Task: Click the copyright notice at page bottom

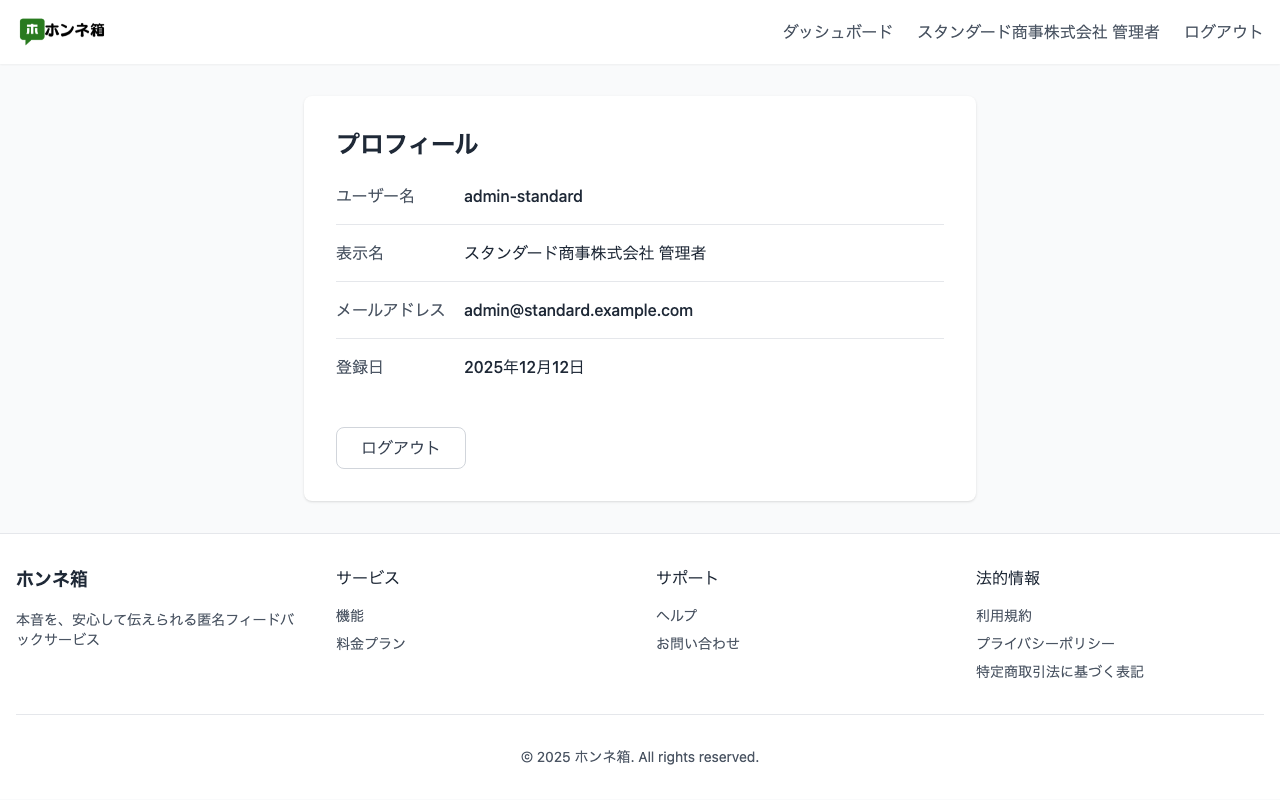Action: [x=639, y=757]
